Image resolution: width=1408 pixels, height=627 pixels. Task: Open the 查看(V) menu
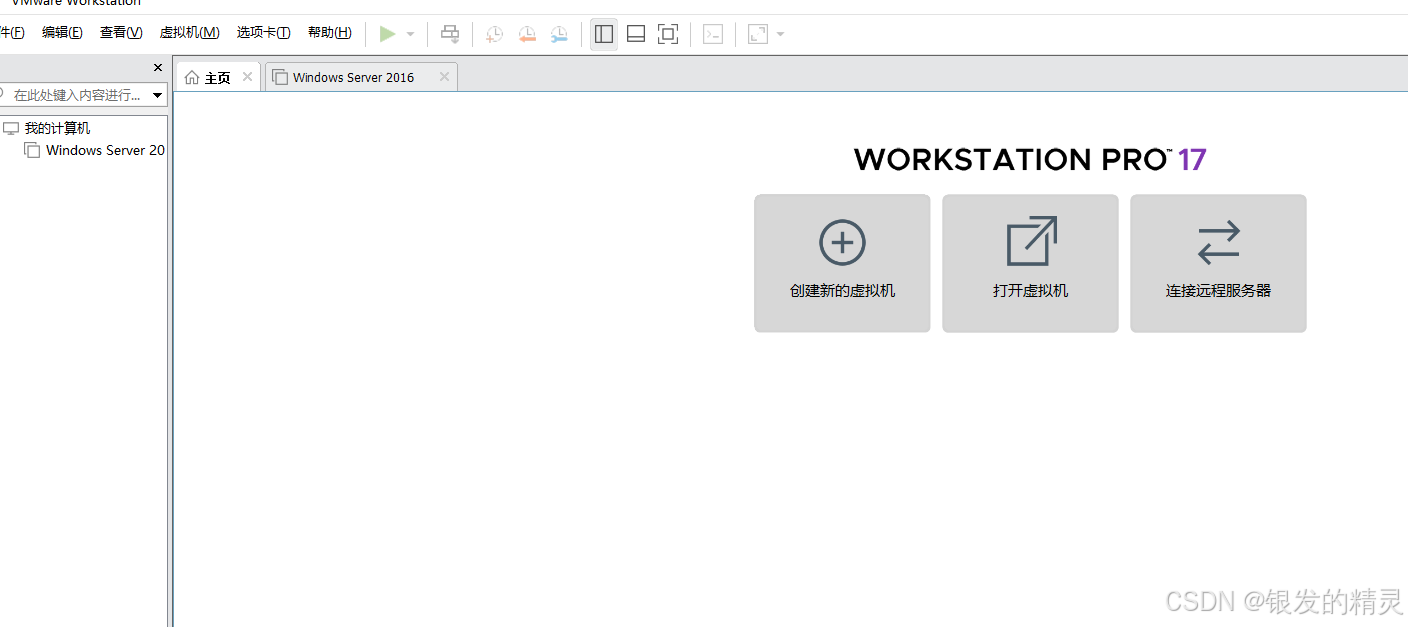121,33
